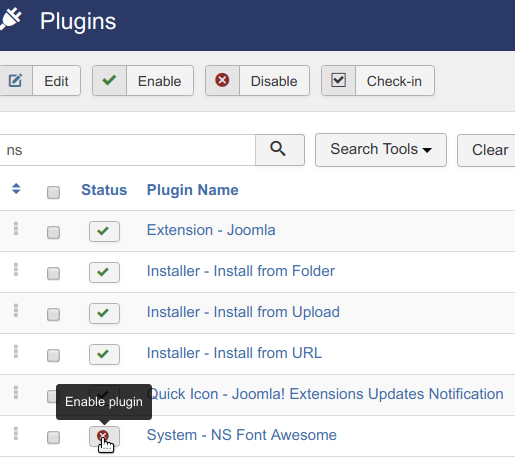Click drag handle of Install from Upload row

tap(16, 310)
